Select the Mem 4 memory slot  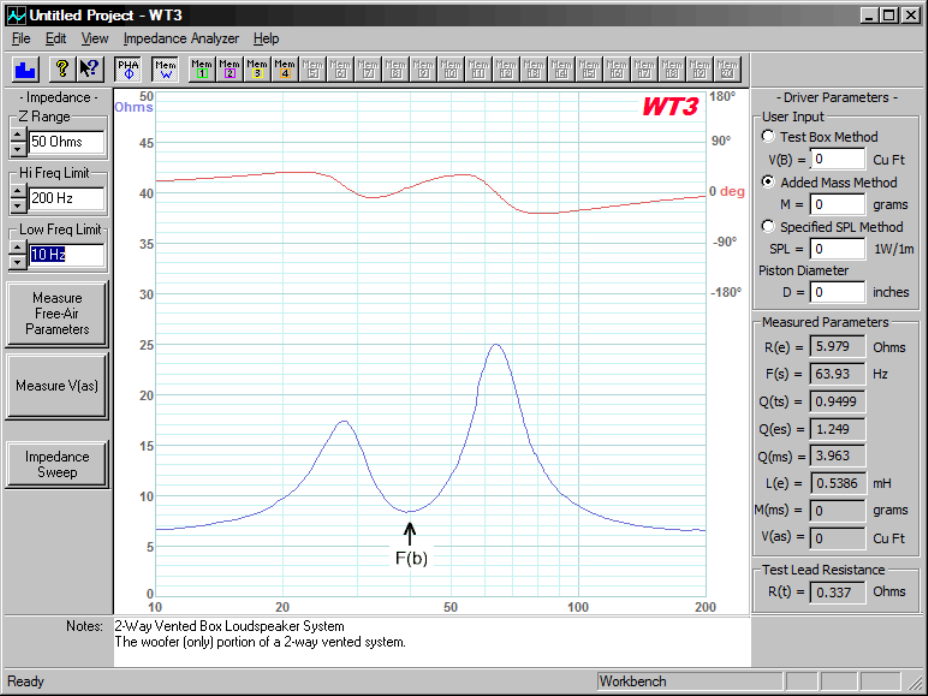[285, 69]
